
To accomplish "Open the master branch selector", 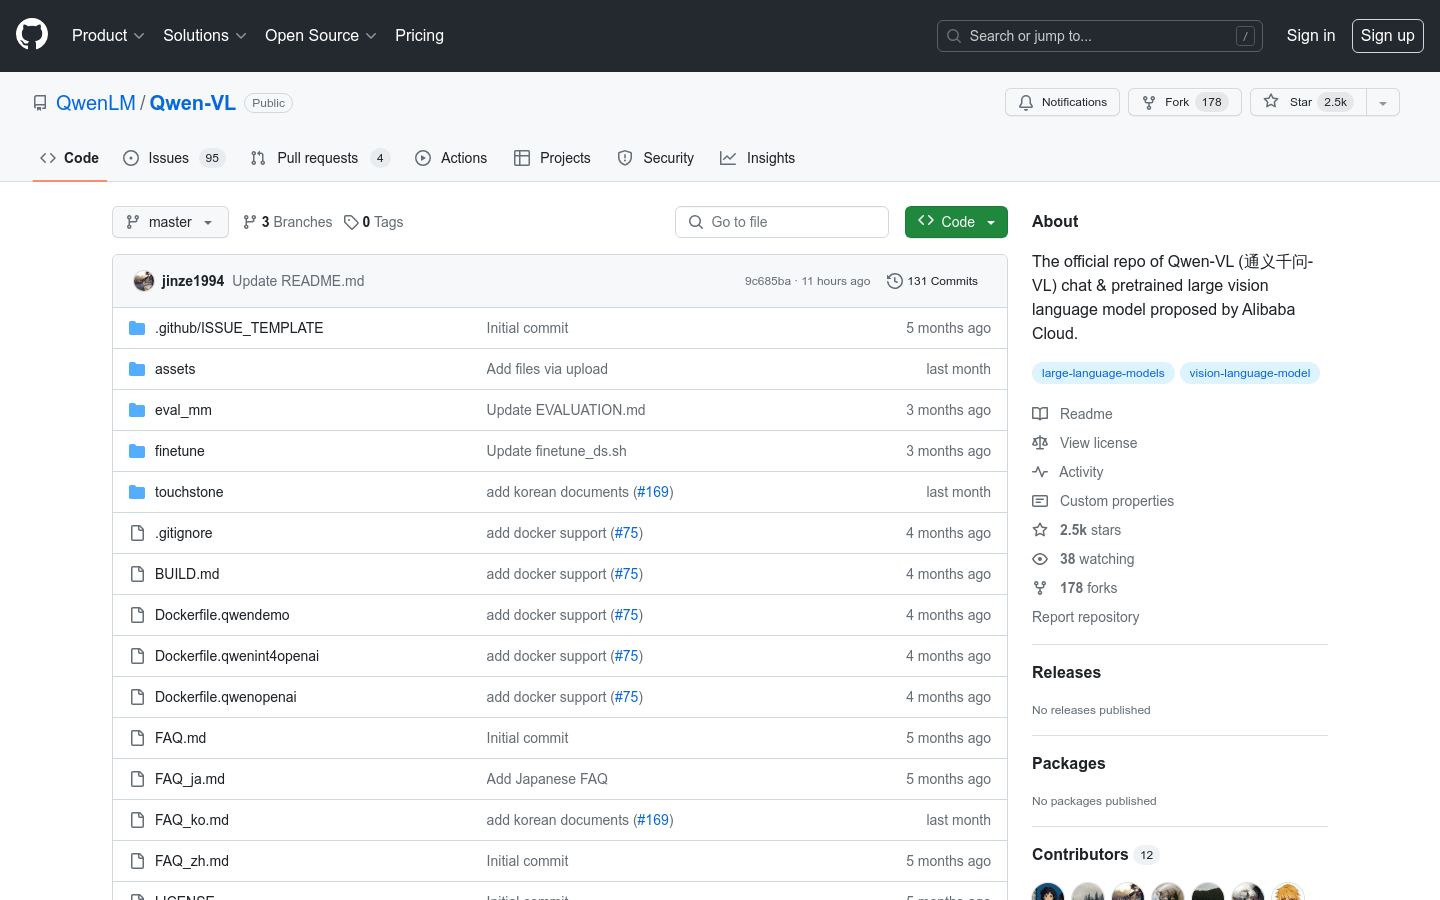I will 170,222.
